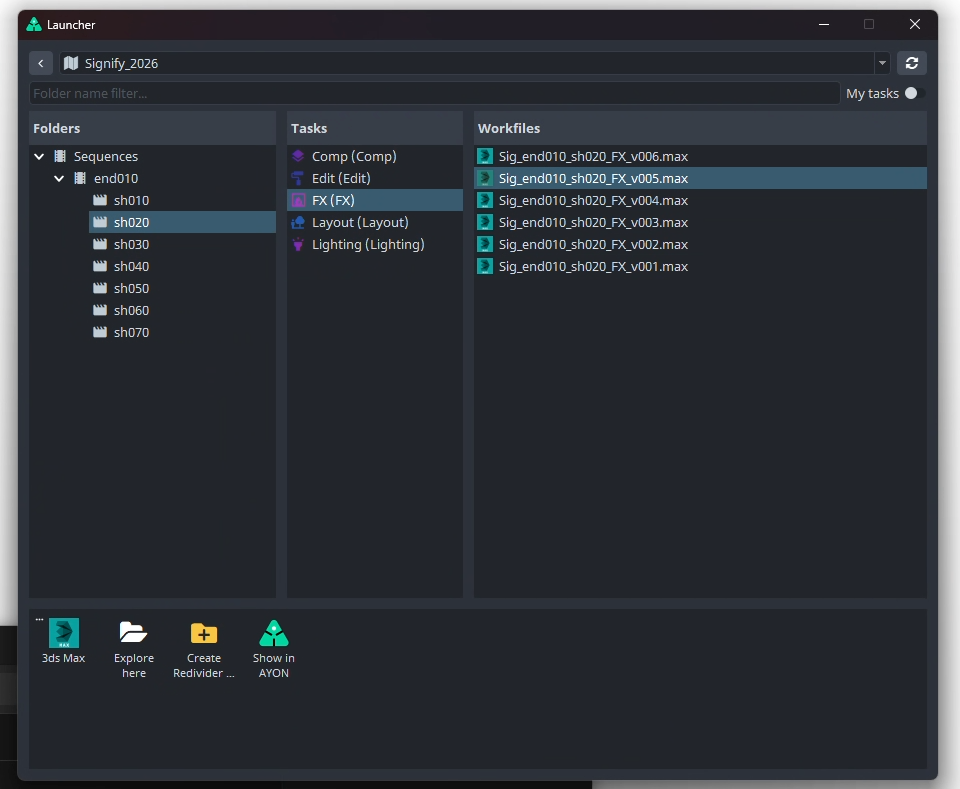Focus the Folder name filter field
This screenshot has height=789, width=960.
(x=435, y=93)
